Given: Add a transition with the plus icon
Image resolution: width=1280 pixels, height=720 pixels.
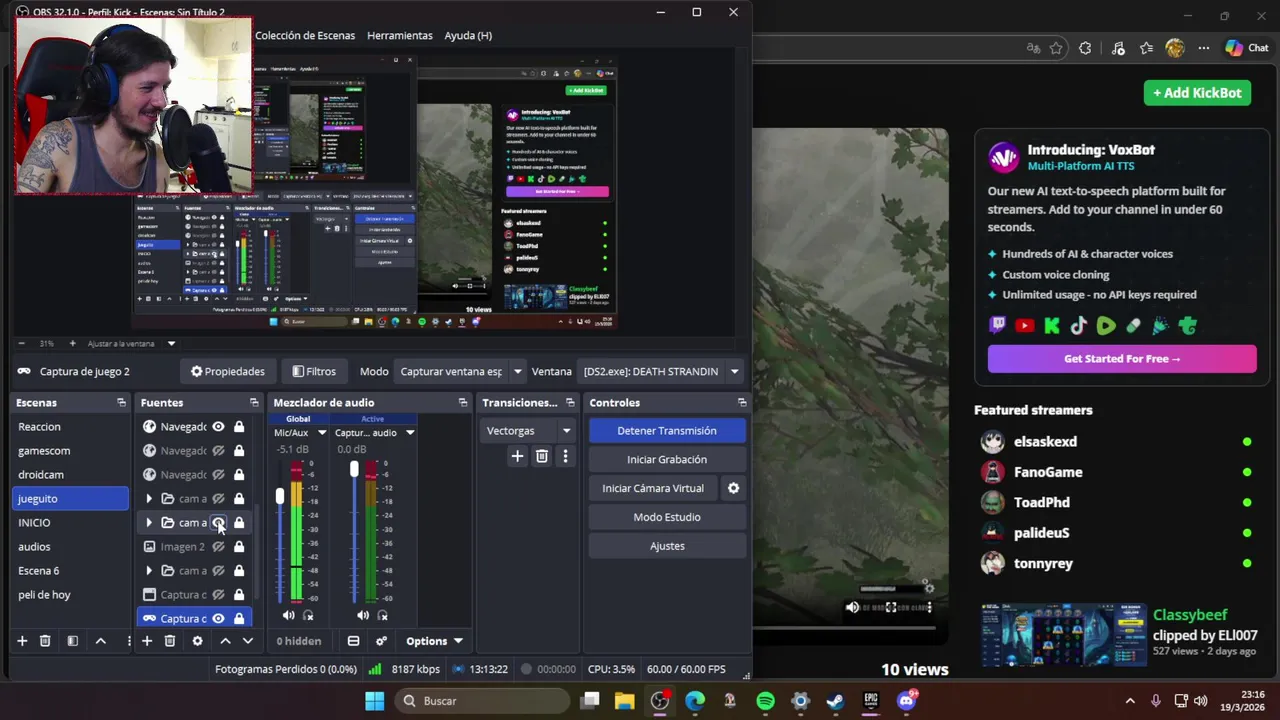Looking at the screenshot, I should click(x=517, y=456).
